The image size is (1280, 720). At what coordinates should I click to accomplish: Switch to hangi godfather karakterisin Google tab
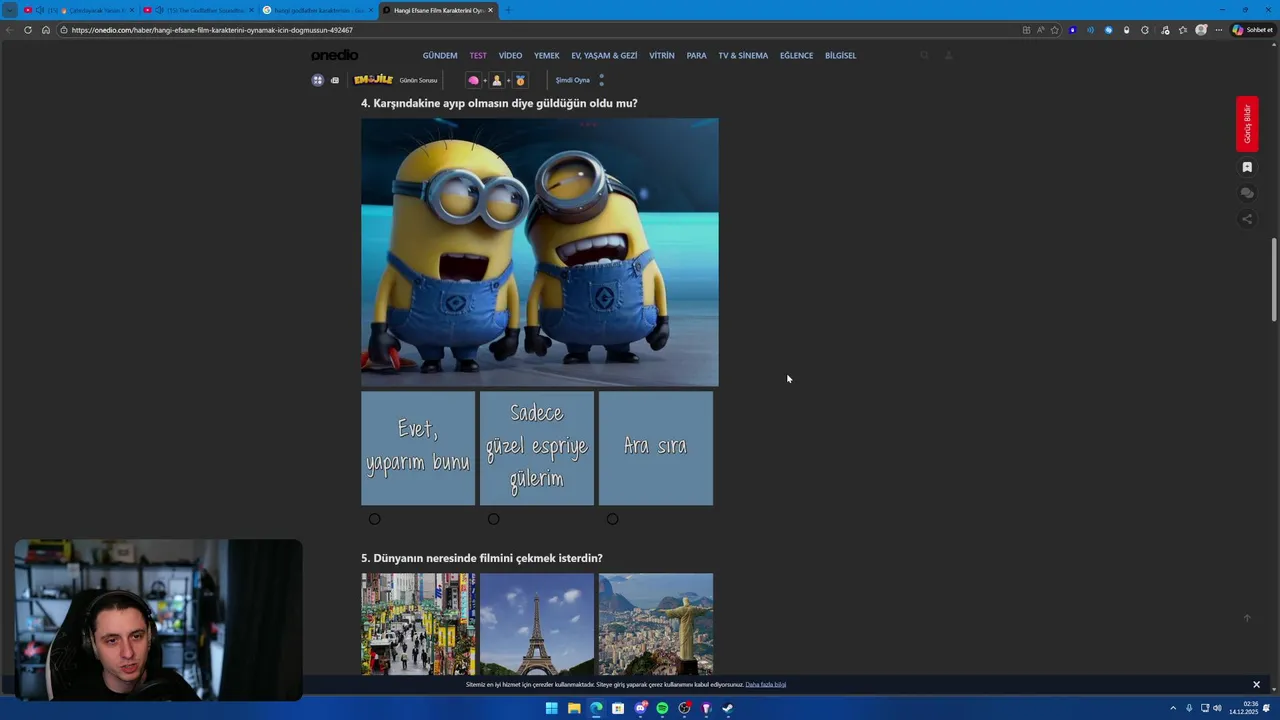click(x=318, y=10)
